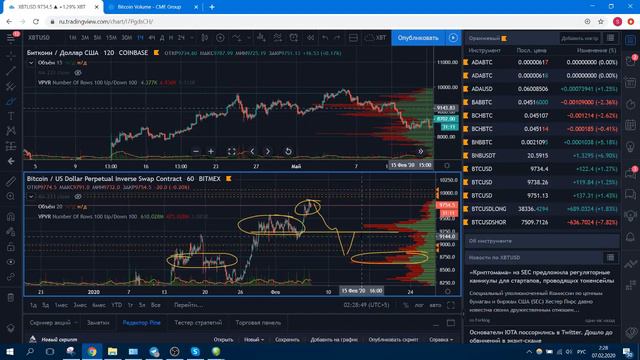Click the play icon beside Опубликовать
Viewport: 640px width, 360px height.
(x=453, y=38)
